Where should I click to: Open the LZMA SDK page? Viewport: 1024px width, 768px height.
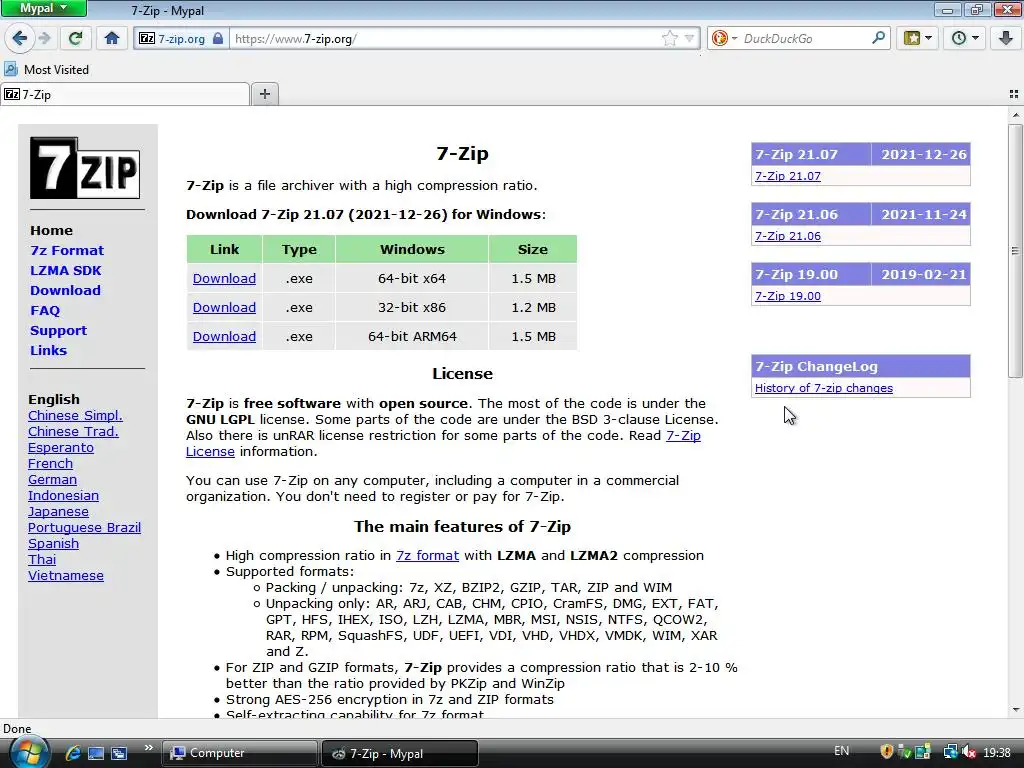[65, 270]
